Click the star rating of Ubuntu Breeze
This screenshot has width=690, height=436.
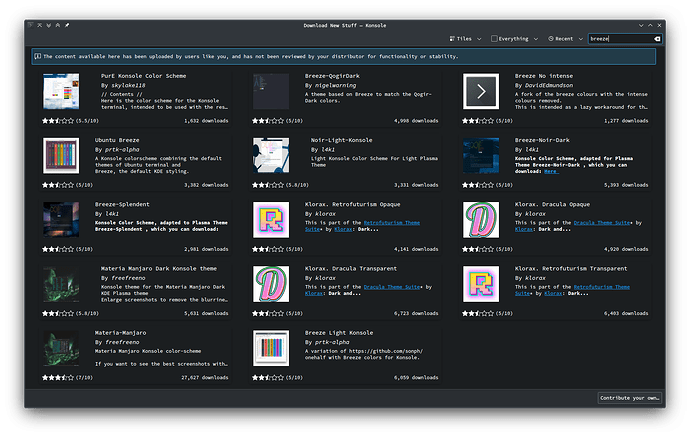click(x=58, y=185)
